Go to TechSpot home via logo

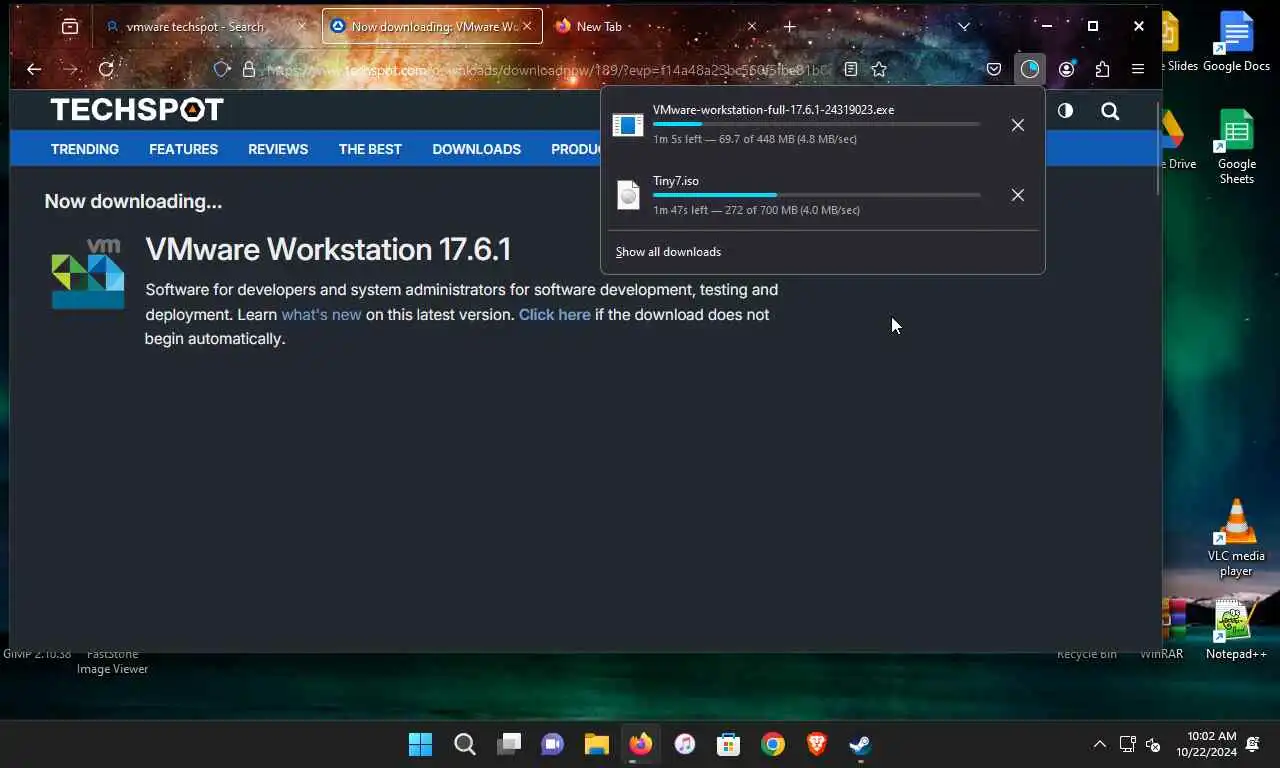pos(137,109)
